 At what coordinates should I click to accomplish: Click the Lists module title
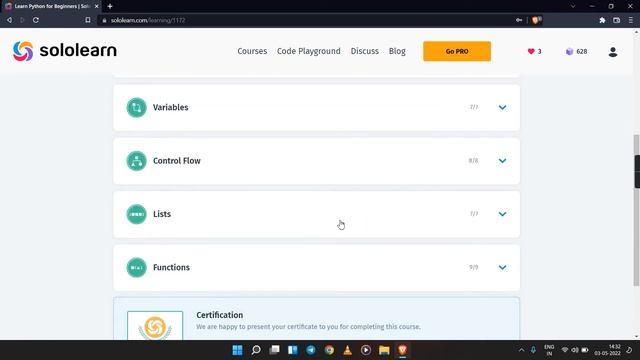(162, 214)
